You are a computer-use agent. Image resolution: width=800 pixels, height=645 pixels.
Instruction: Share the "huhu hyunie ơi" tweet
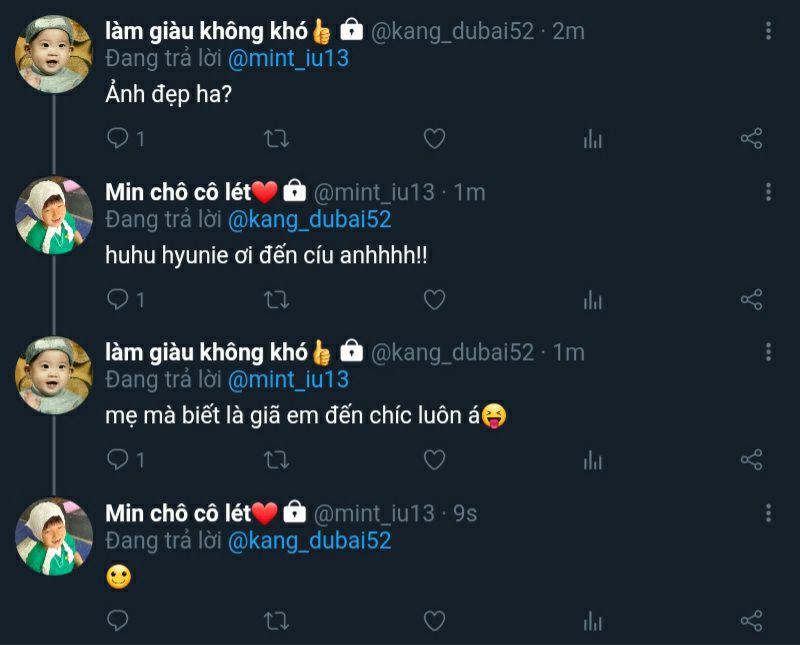752,299
